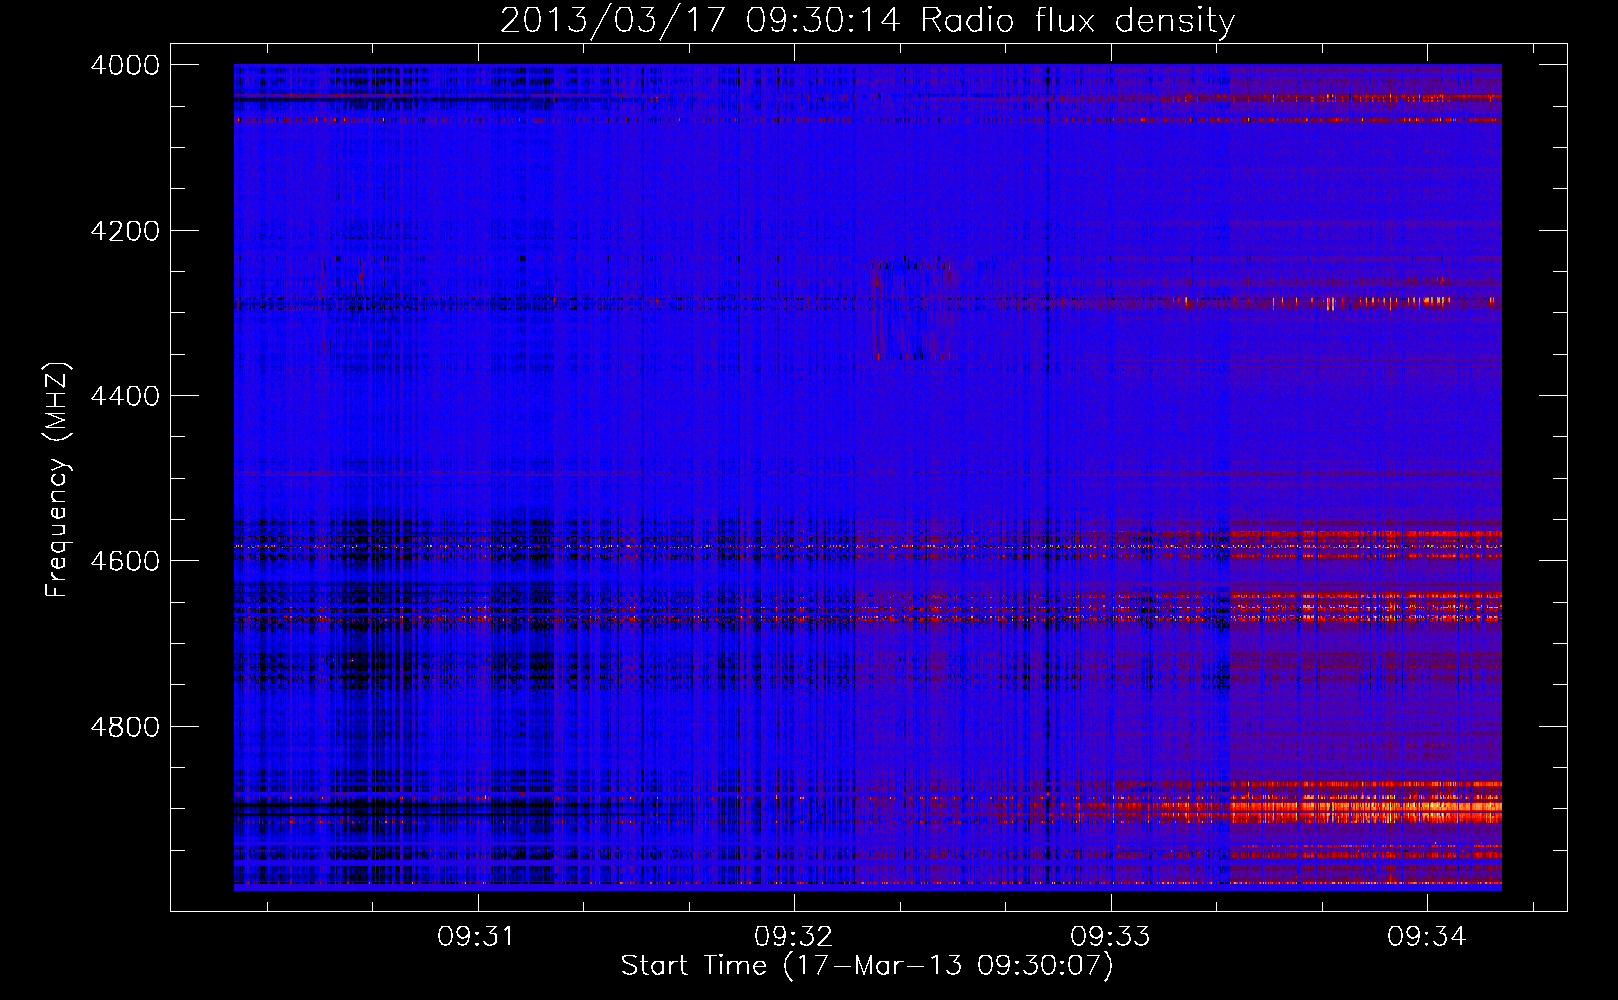Select the plot title "Radio flux density"
Screen dimensions: 1618x1000
[1077, 20]
